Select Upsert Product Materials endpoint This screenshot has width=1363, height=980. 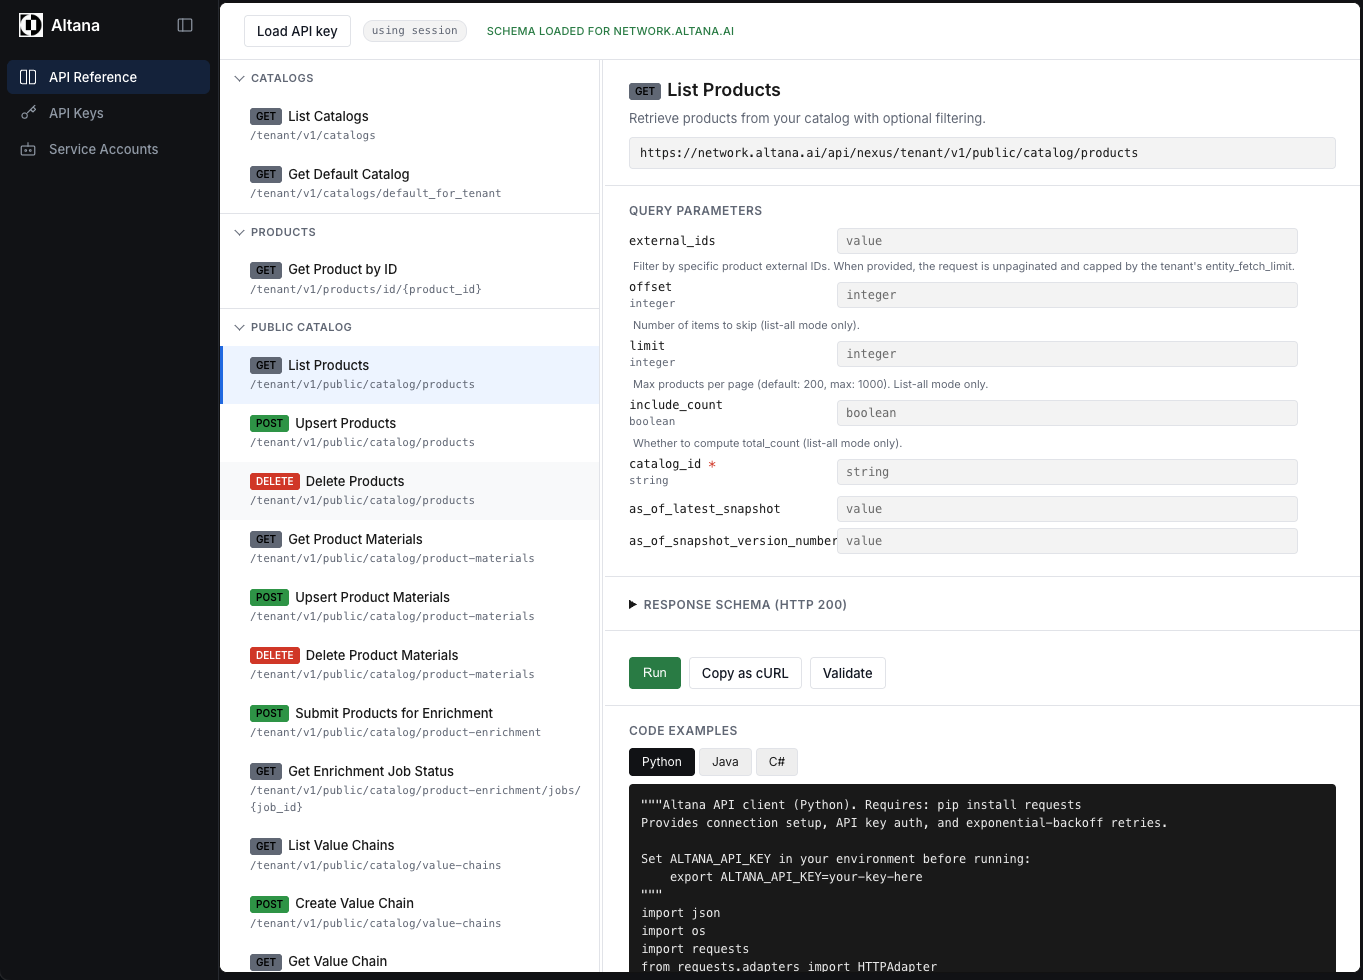pyautogui.click(x=410, y=607)
